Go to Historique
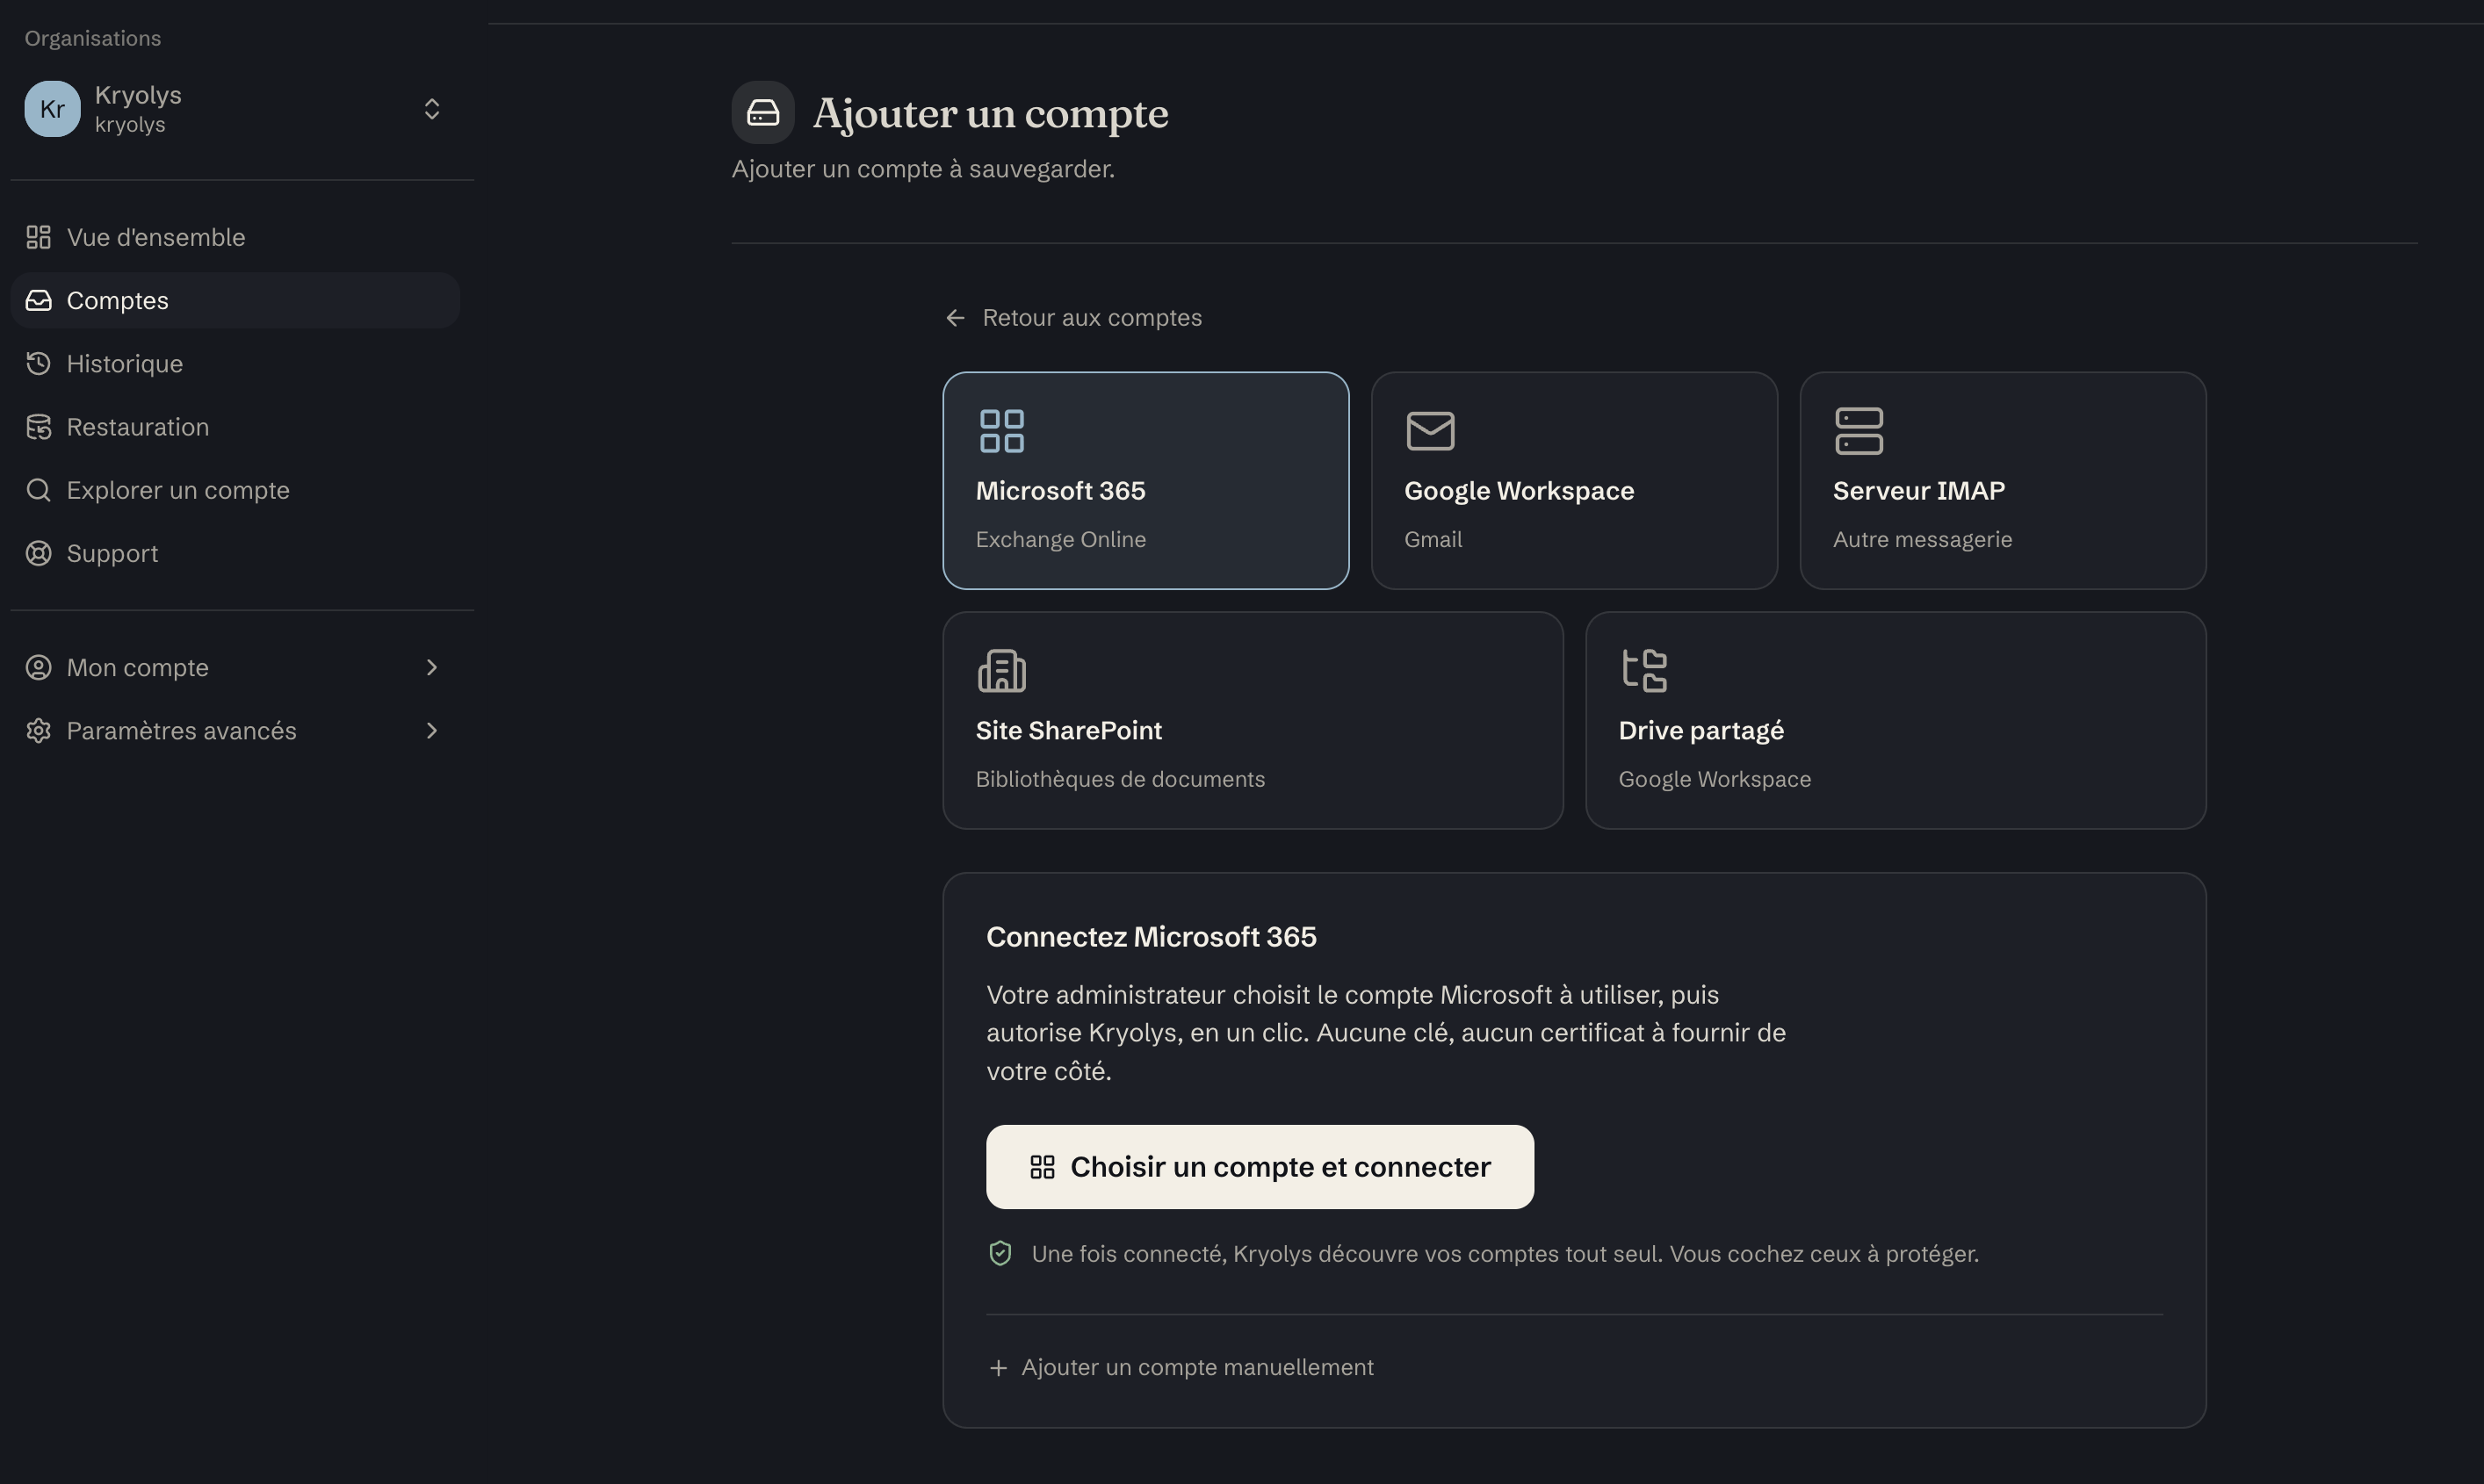Screen dimensions: 2484x1484 [x=235, y=363]
